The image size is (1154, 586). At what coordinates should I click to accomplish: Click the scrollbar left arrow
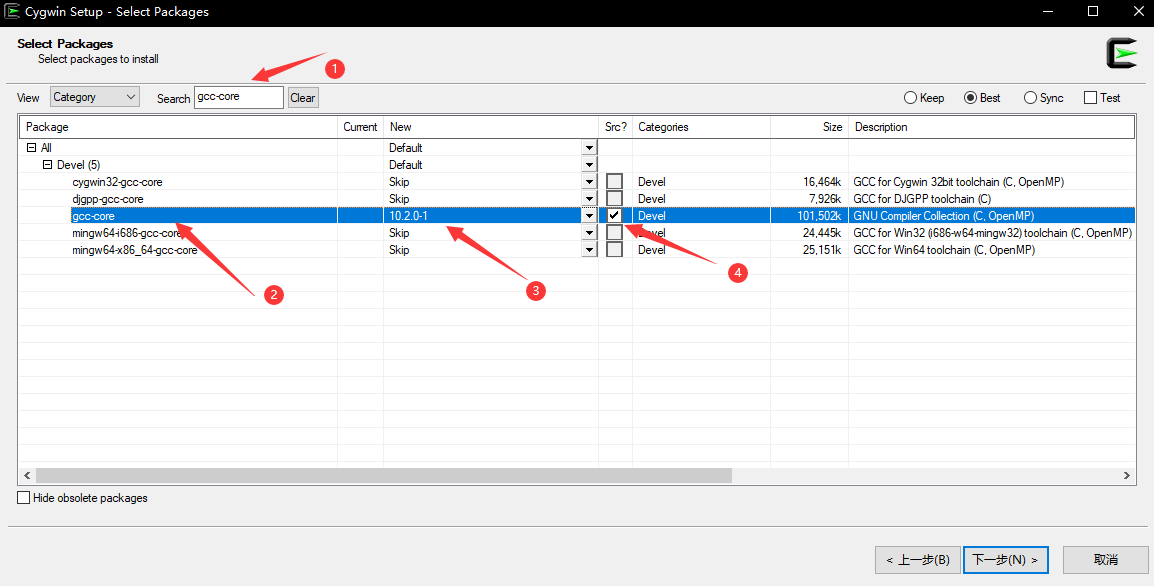(27, 476)
